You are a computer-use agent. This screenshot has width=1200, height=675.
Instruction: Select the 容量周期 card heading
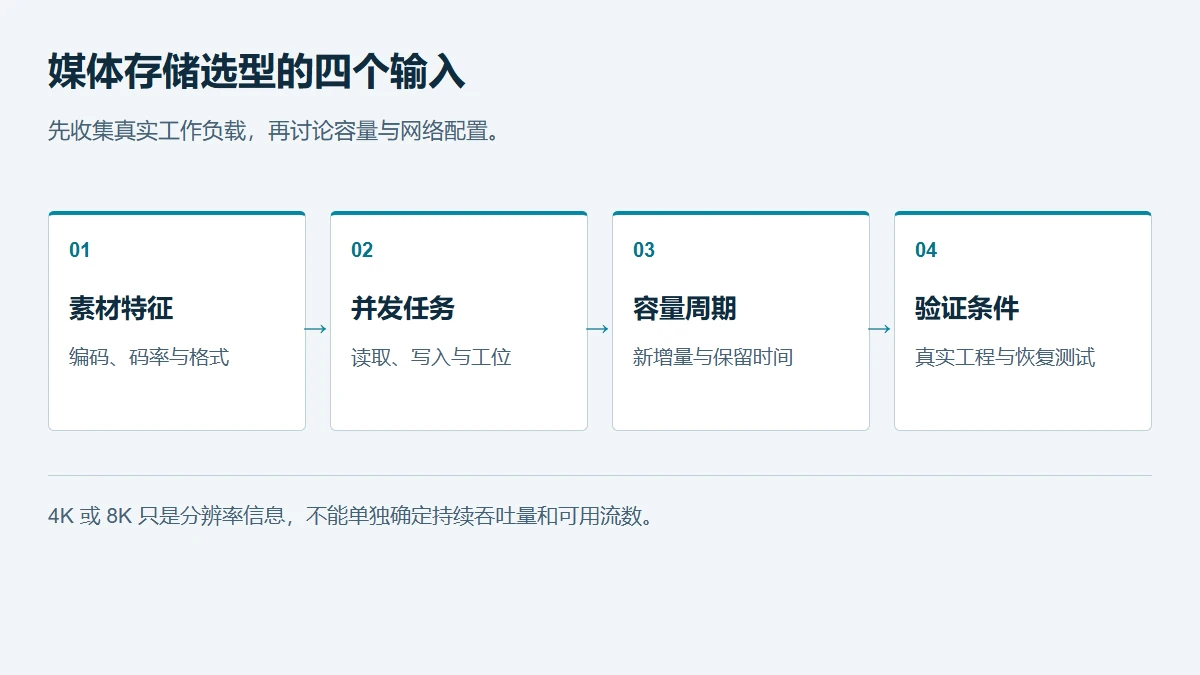click(x=685, y=308)
